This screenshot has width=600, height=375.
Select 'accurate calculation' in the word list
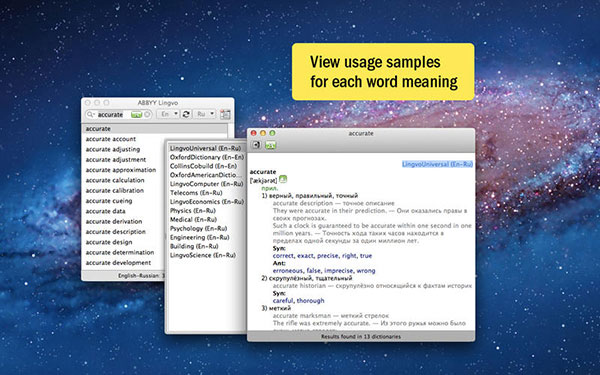tap(115, 180)
